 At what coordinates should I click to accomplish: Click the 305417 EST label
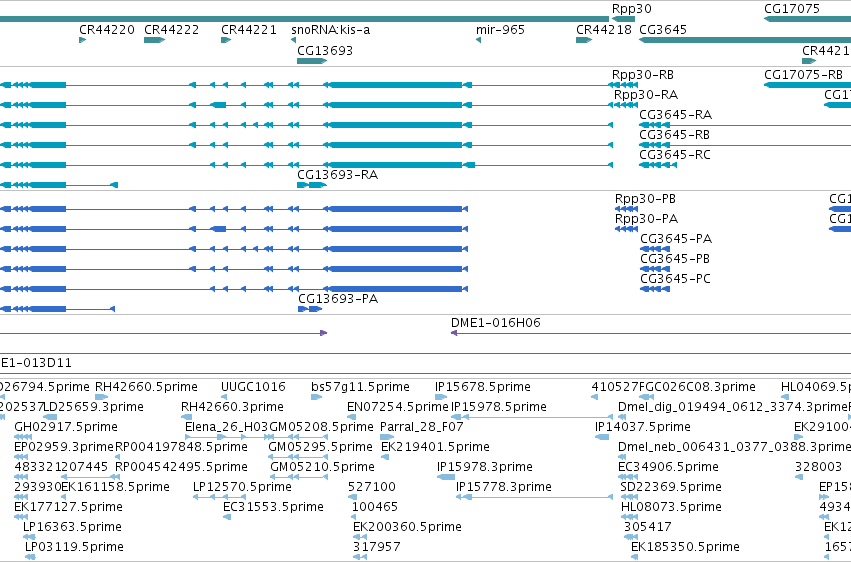[x=647, y=528]
